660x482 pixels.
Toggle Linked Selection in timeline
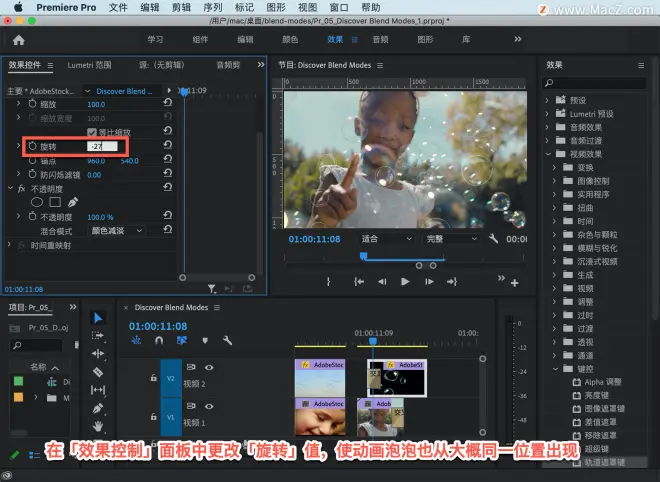pyautogui.click(x=182, y=340)
